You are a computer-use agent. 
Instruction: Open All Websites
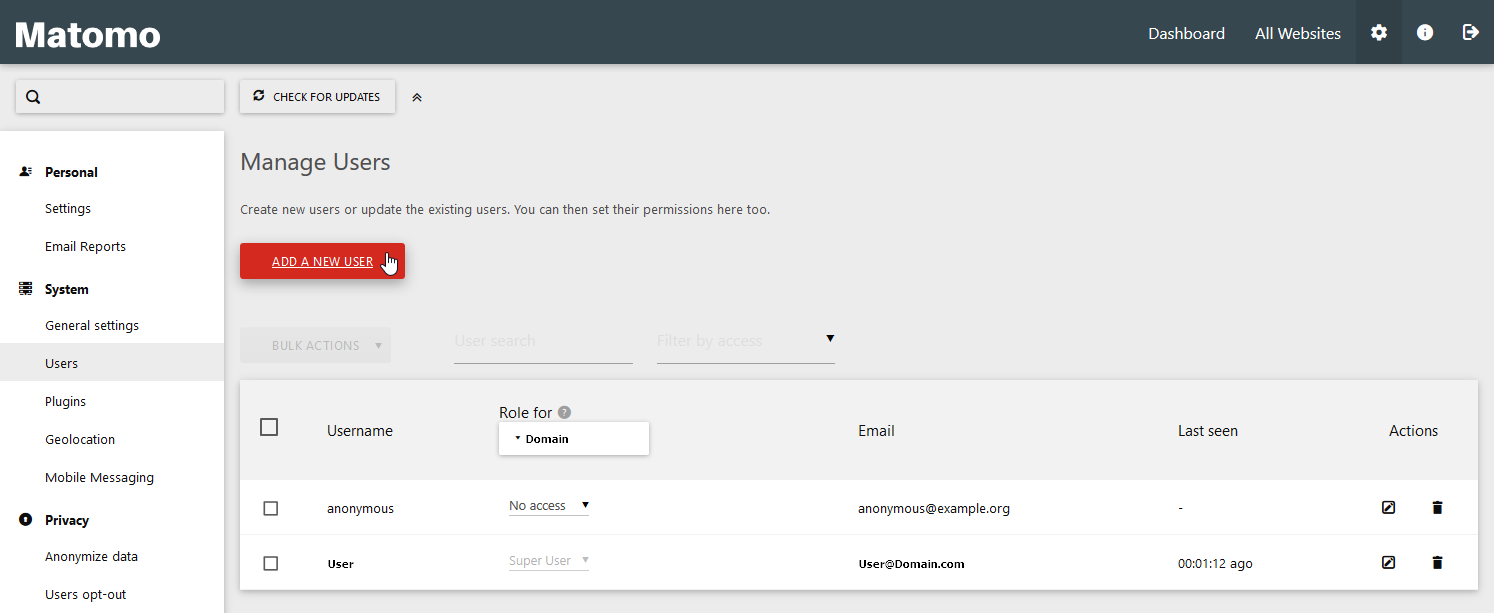[x=1298, y=33]
